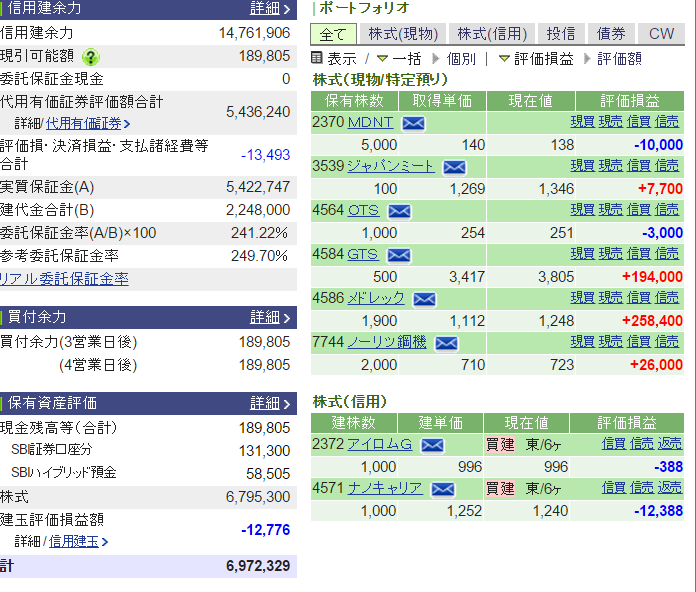Open the ジャパンミート stock link
The width and height of the screenshot is (696, 592).
[391, 166]
